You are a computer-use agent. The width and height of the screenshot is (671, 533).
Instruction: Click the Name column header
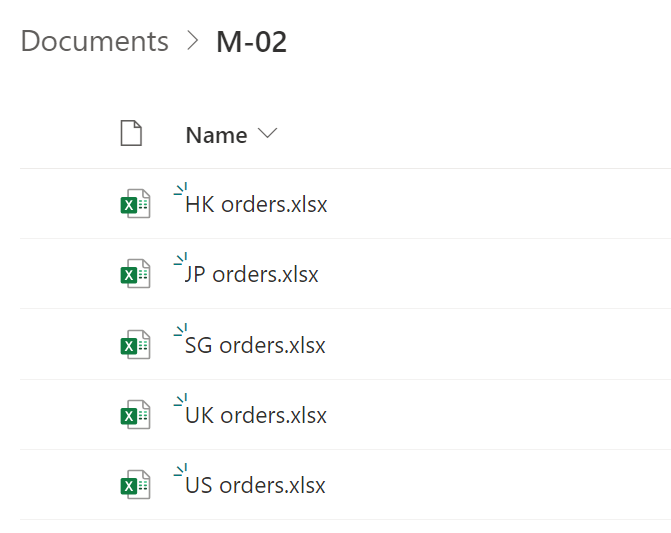pos(217,135)
